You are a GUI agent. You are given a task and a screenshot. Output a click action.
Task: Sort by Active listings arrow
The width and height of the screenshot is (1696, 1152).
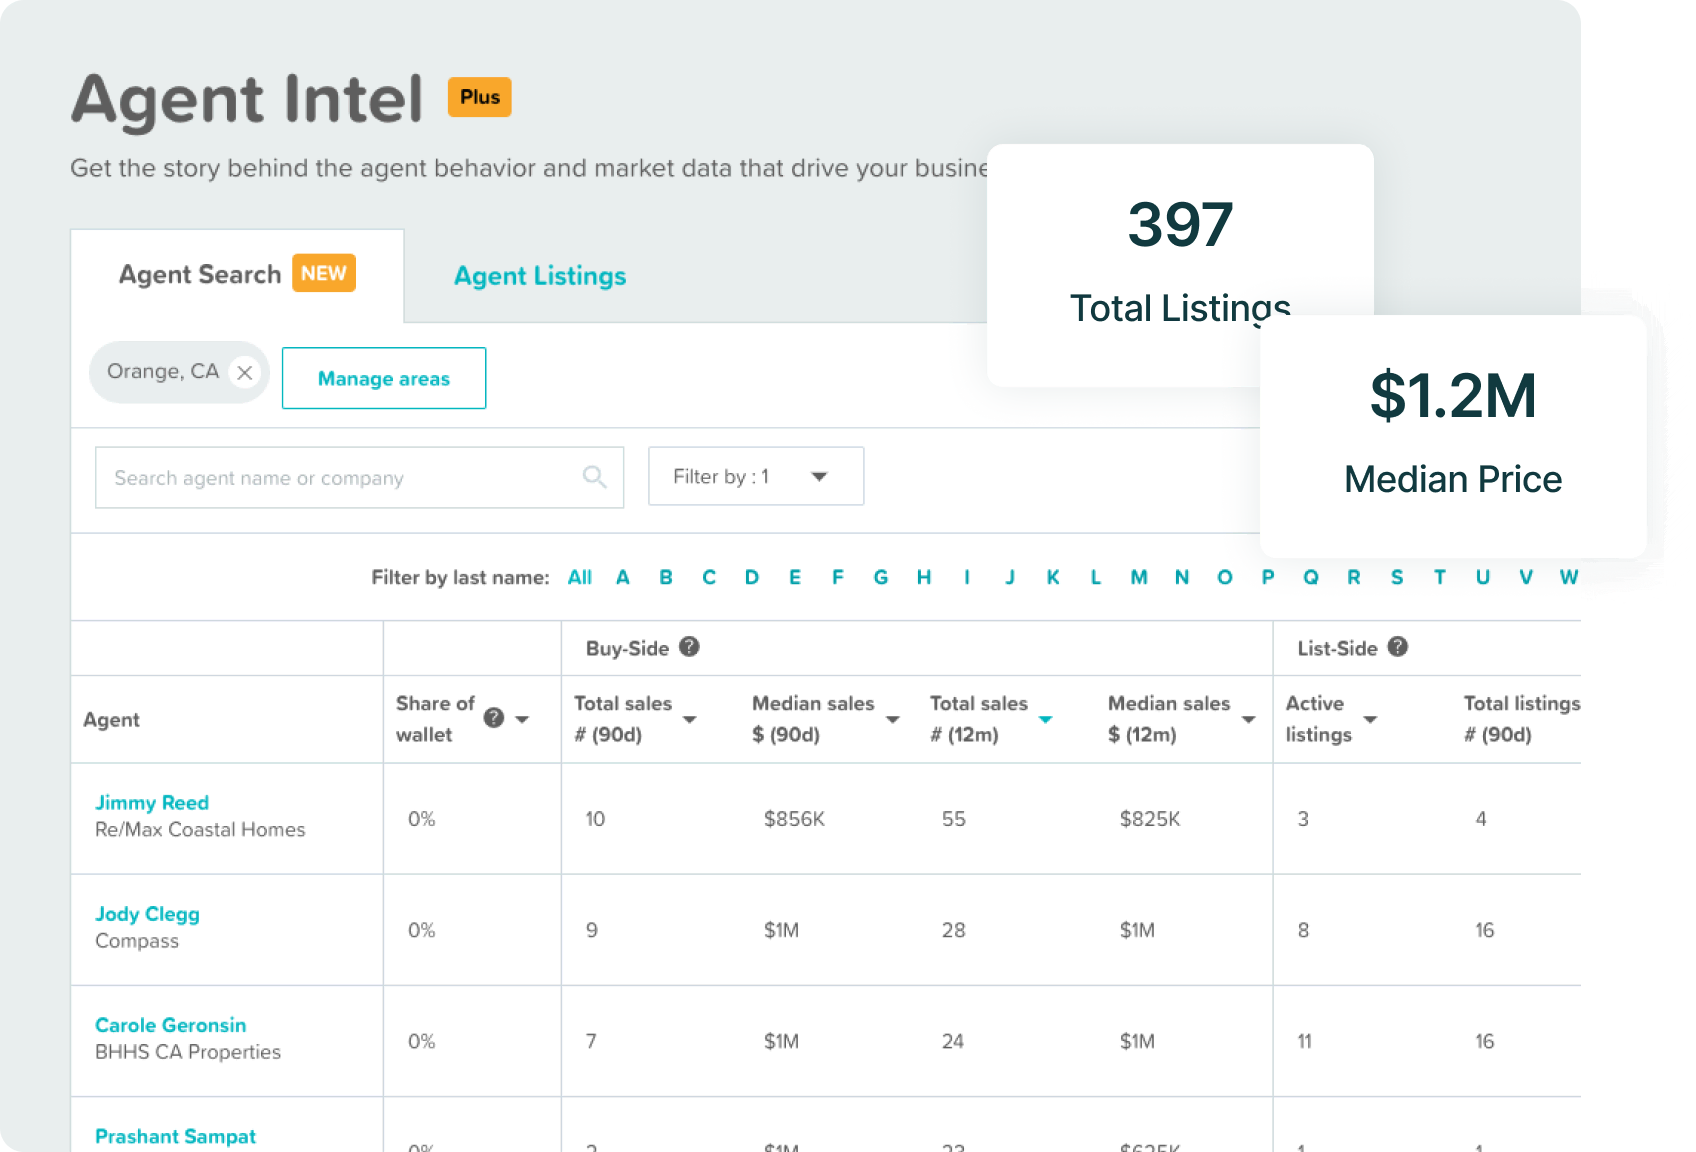point(1371,719)
